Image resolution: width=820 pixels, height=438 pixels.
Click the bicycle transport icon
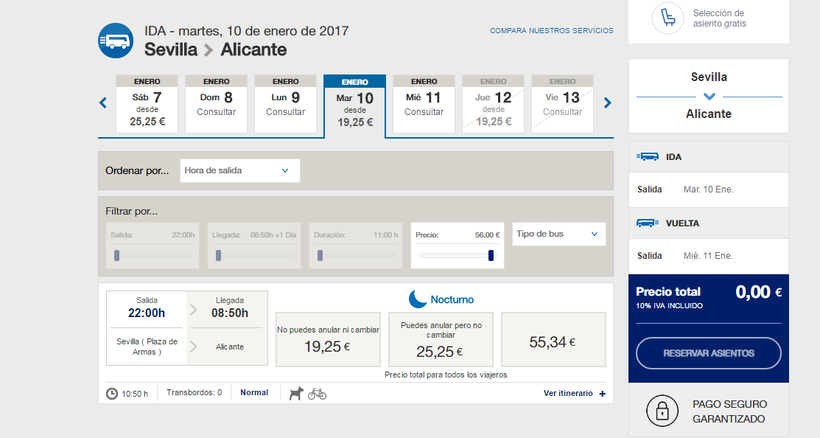pyautogui.click(x=317, y=393)
